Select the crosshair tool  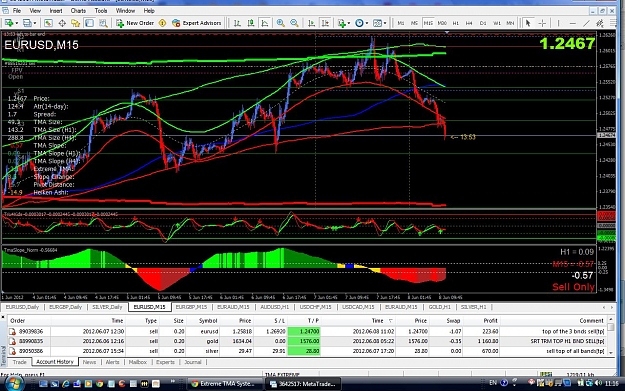tap(542, 23)
